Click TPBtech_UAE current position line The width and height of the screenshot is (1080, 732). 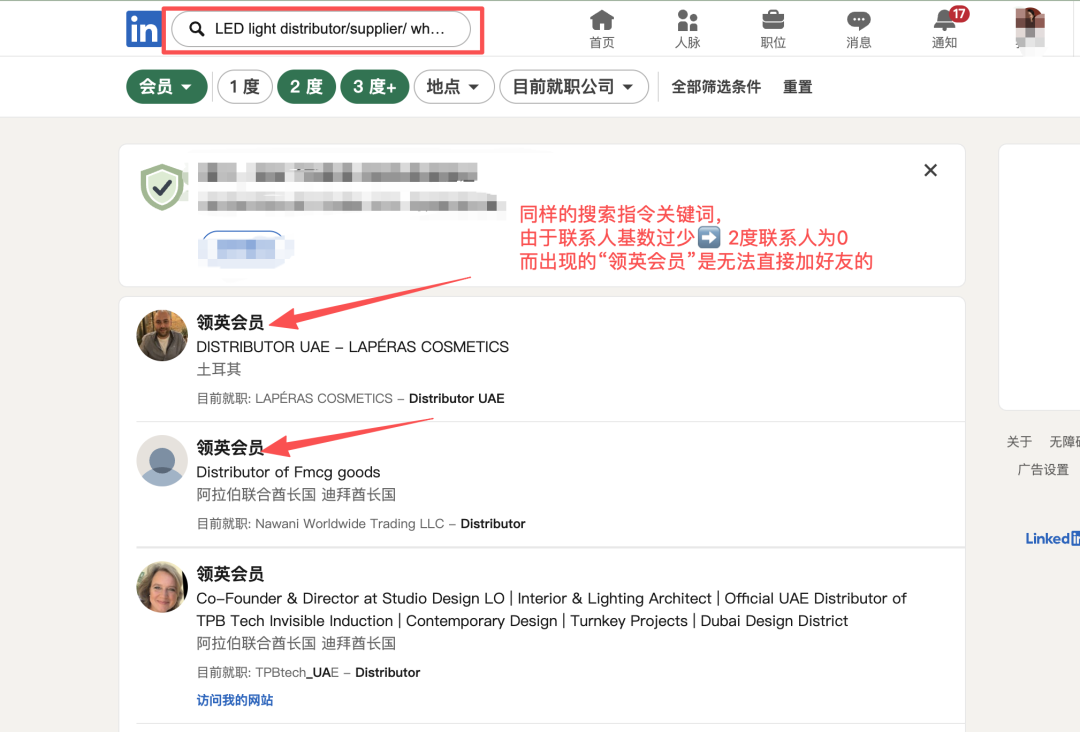[308, 672]
